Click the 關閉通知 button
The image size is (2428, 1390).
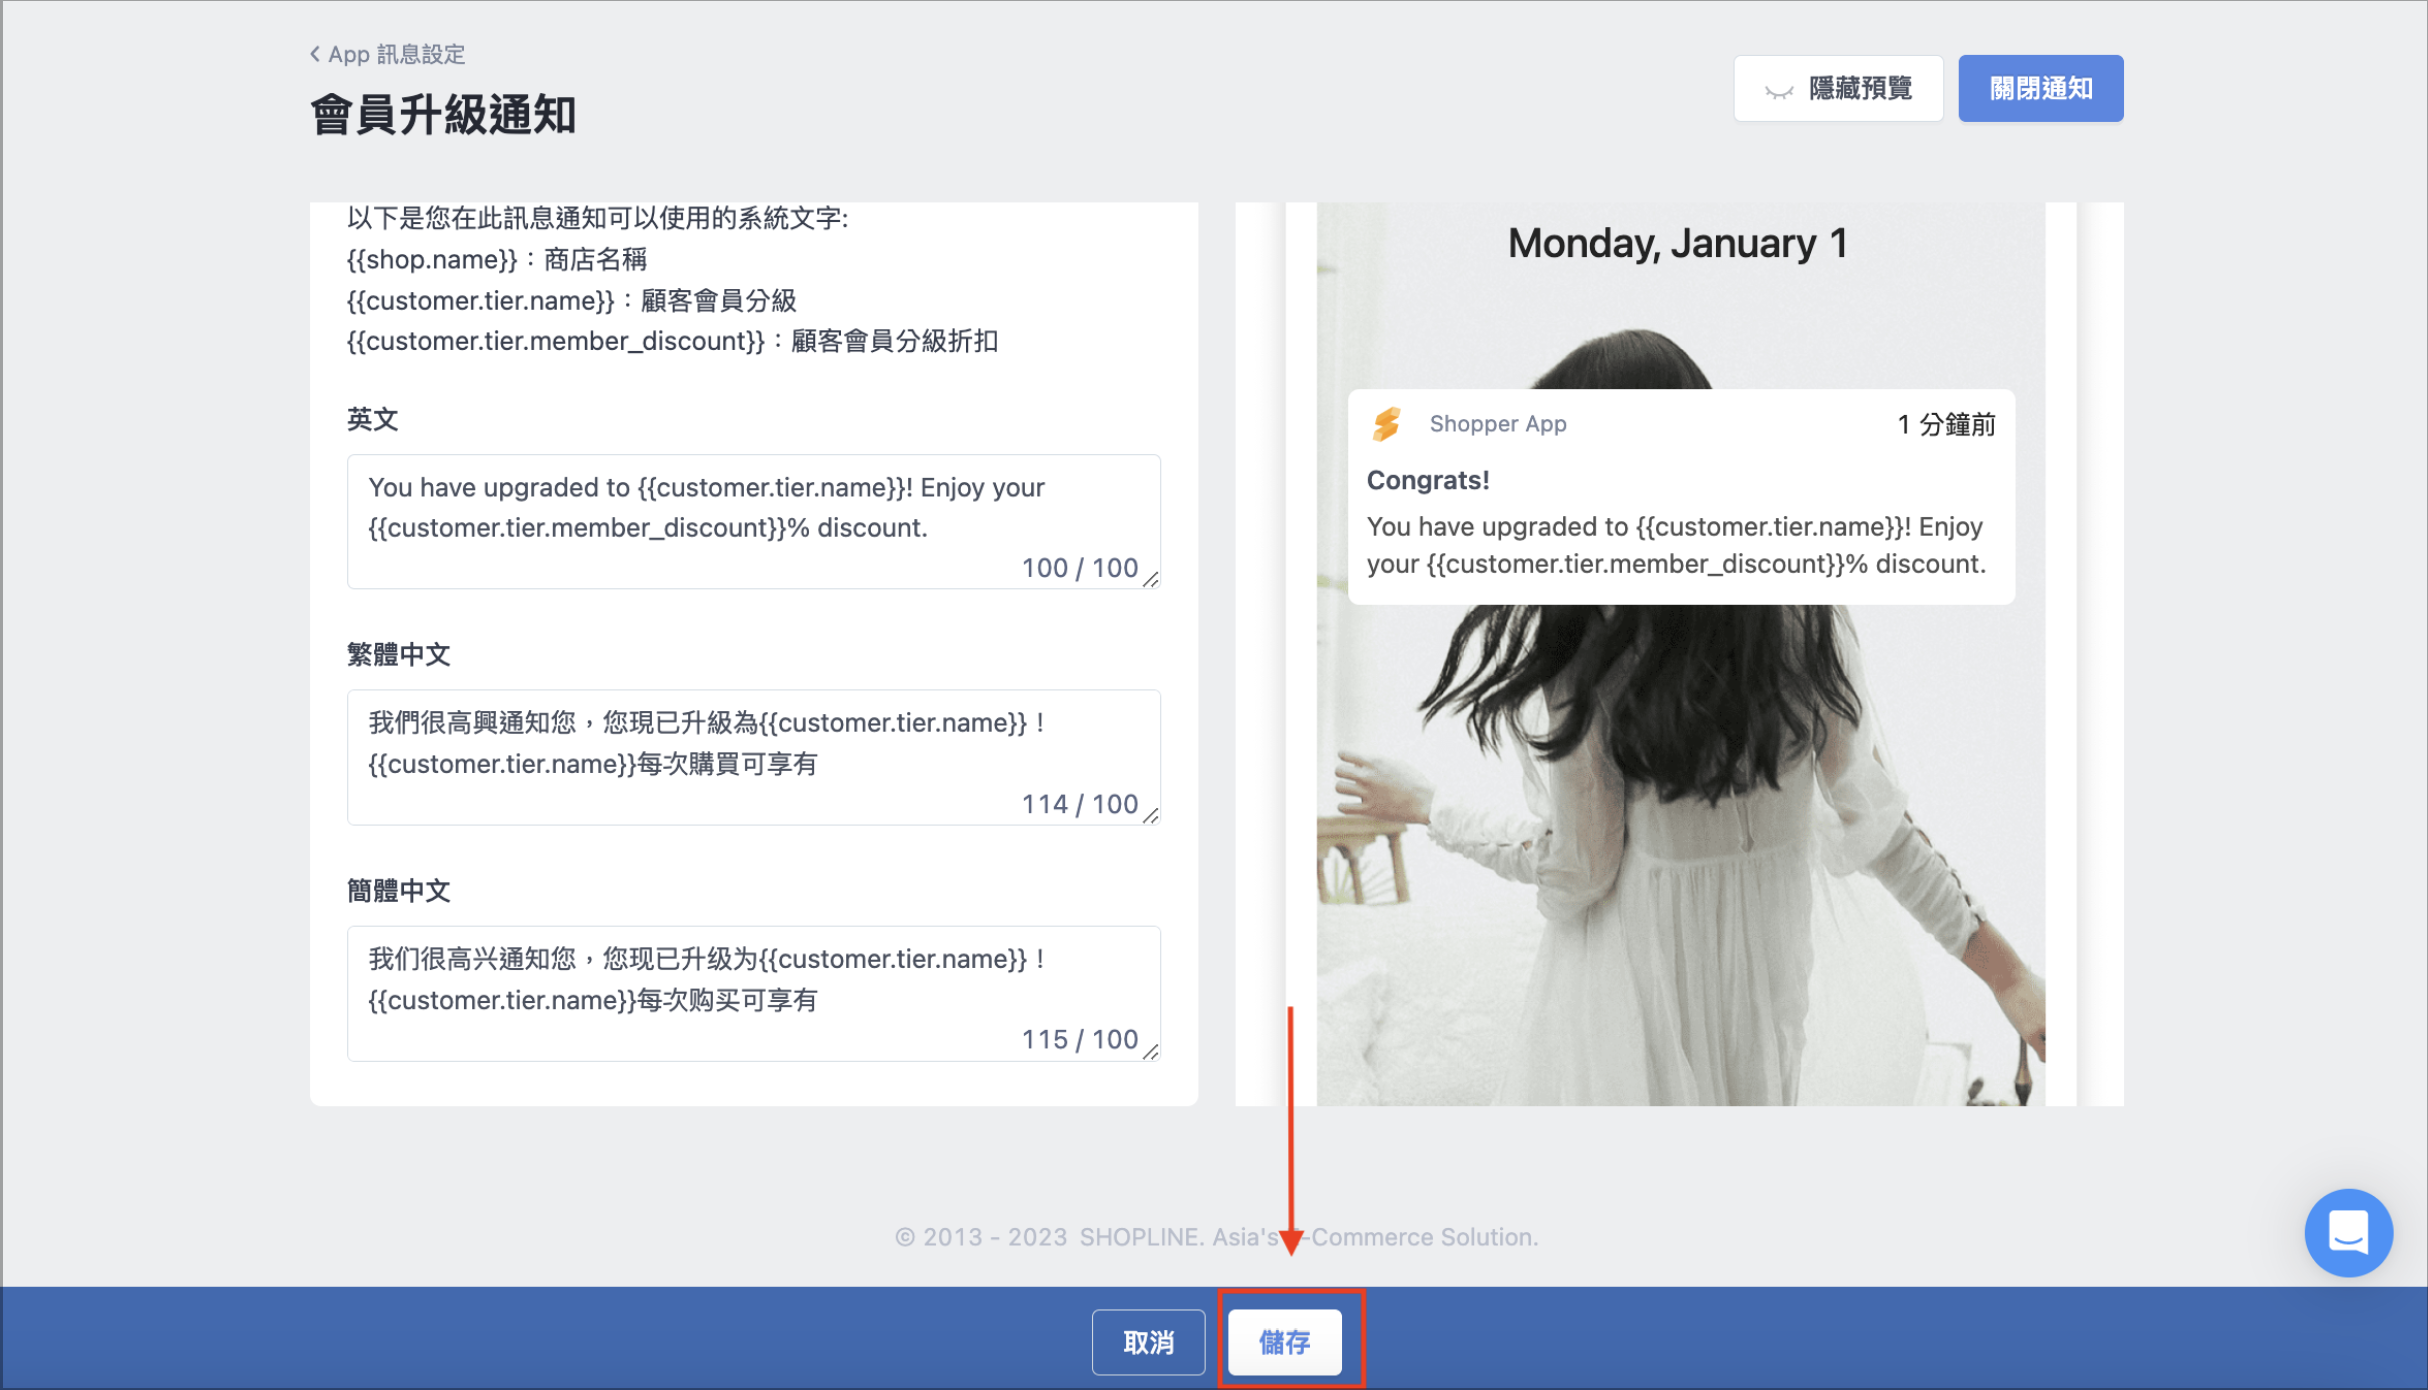coord(2040,88)
